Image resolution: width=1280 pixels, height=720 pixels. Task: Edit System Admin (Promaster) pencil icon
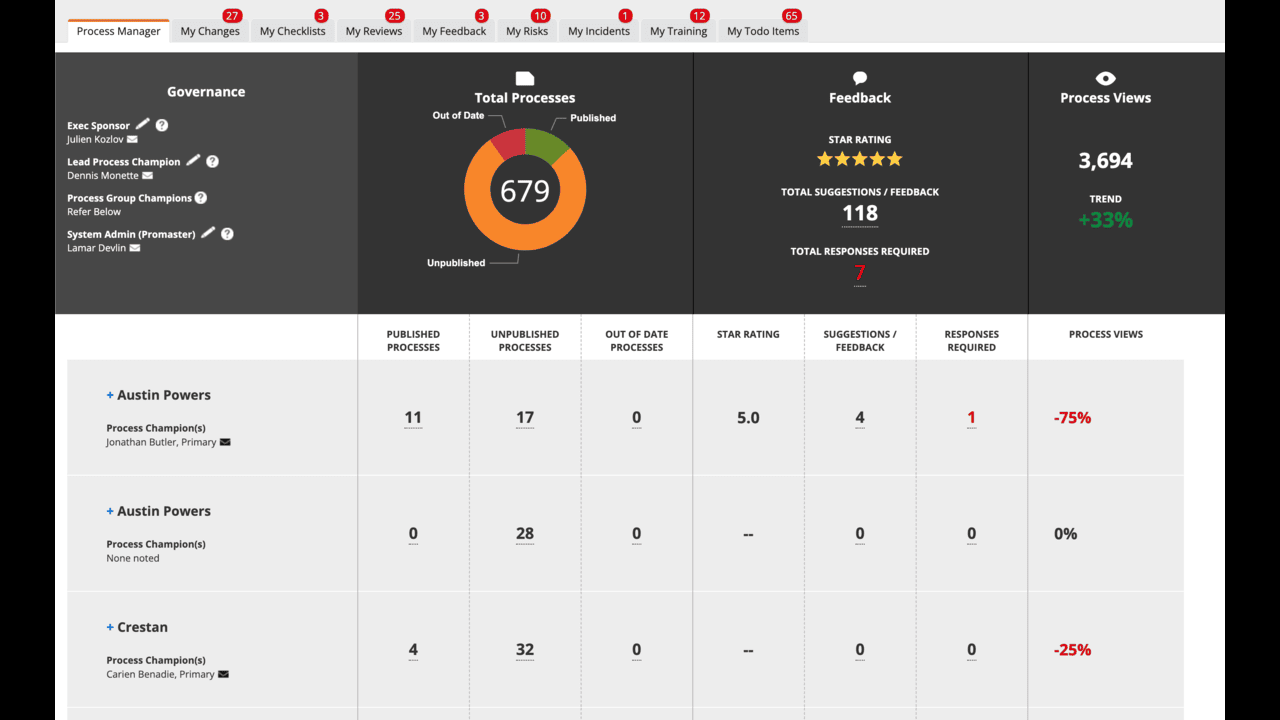click(208, 232)
